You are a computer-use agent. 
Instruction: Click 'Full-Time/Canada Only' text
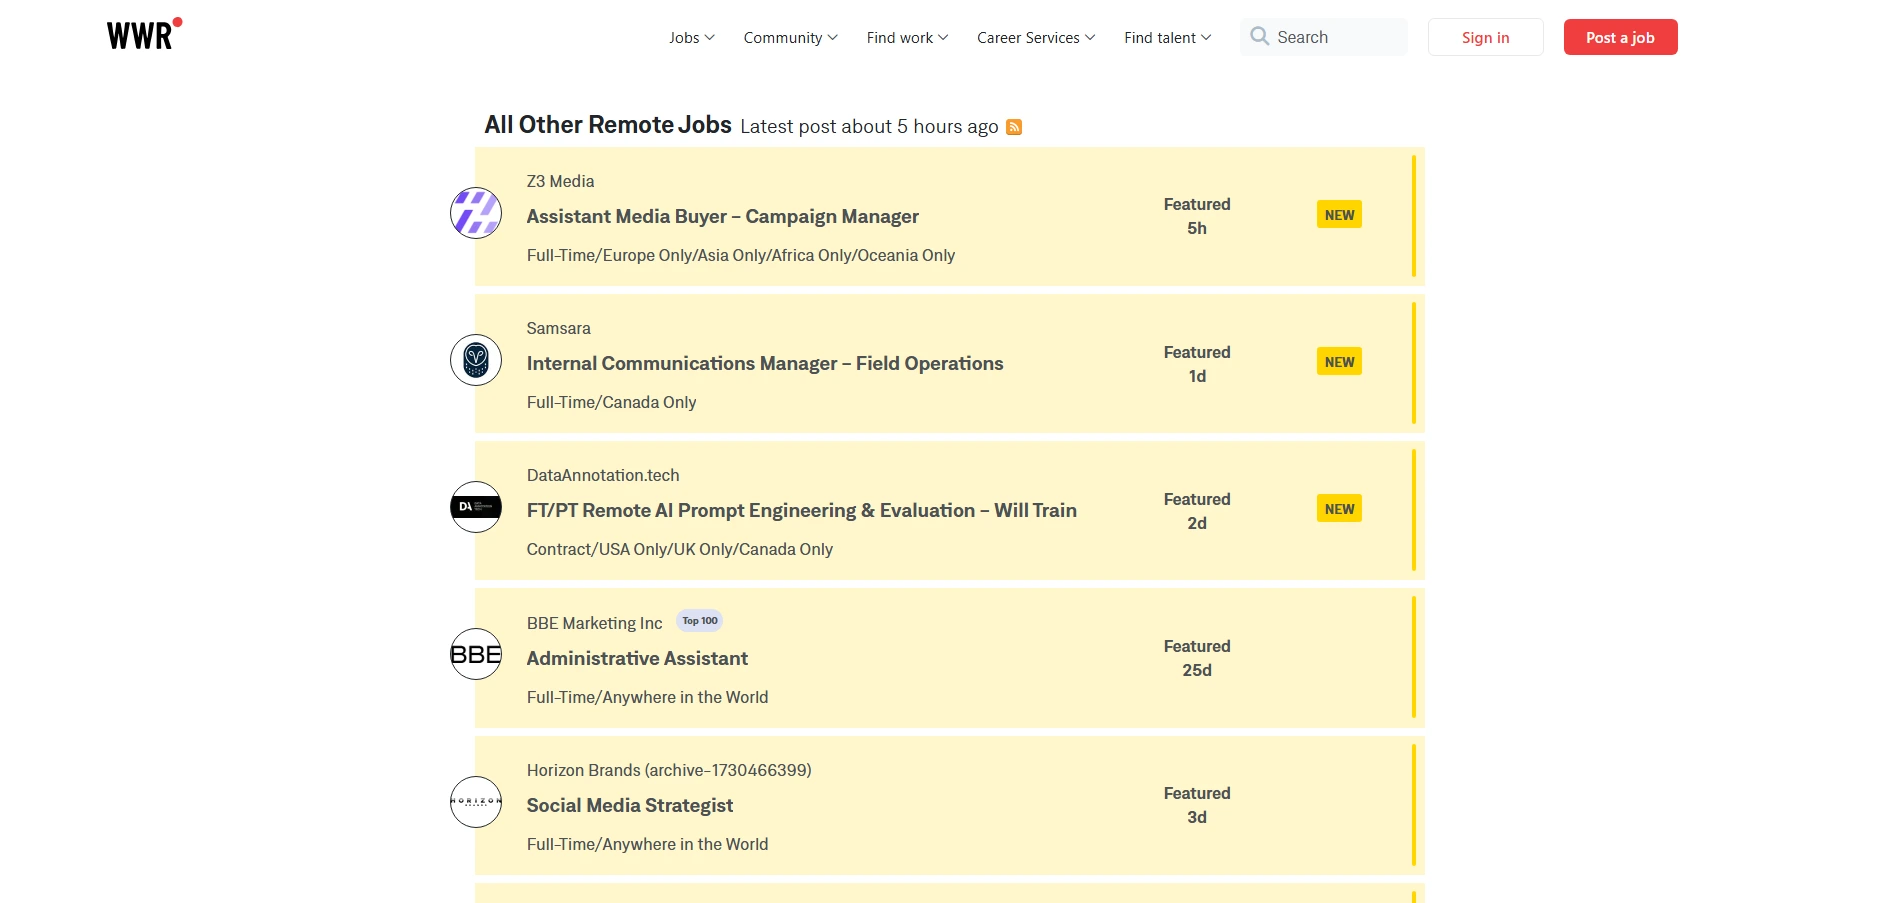(611, 403)
